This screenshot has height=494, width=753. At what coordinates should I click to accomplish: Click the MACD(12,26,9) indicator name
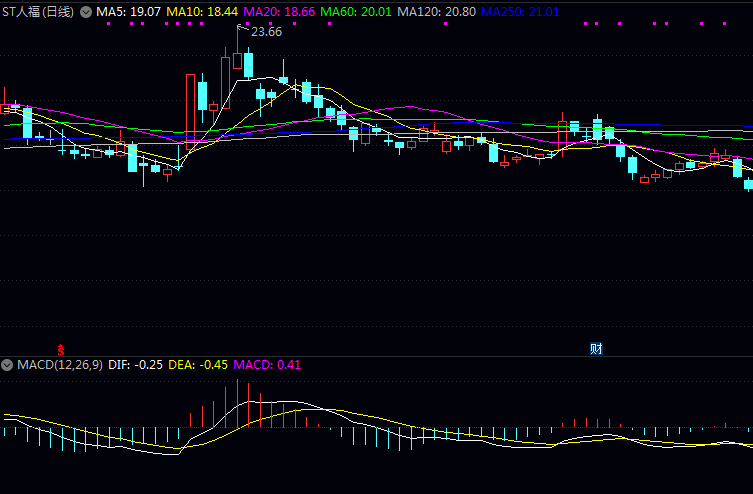pos(59,365)
